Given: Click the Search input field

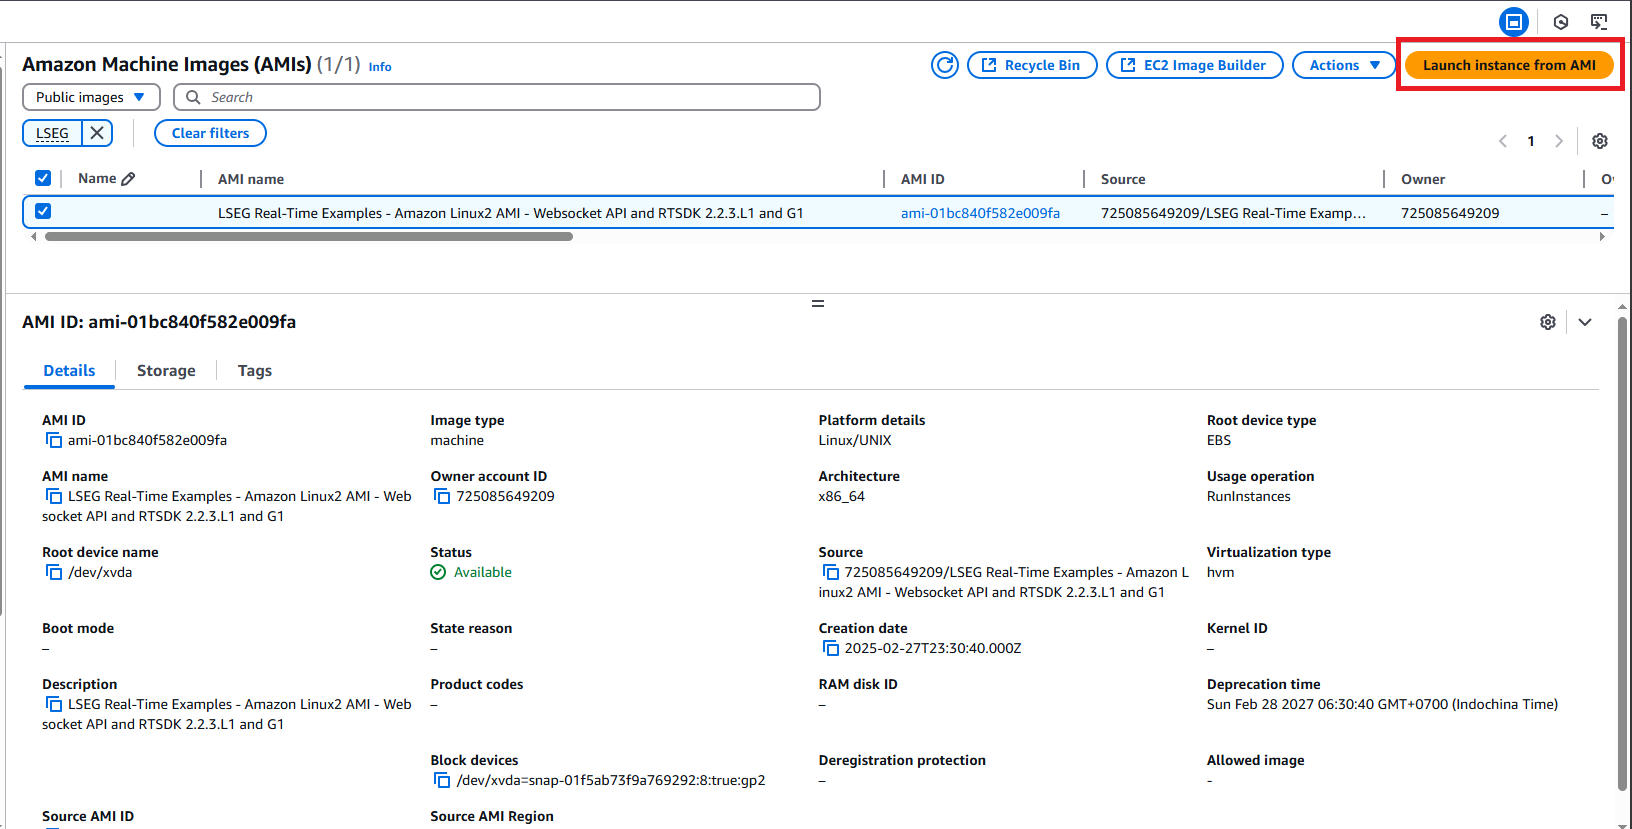Looking at the screenshot, I should [x=497, y=97].
